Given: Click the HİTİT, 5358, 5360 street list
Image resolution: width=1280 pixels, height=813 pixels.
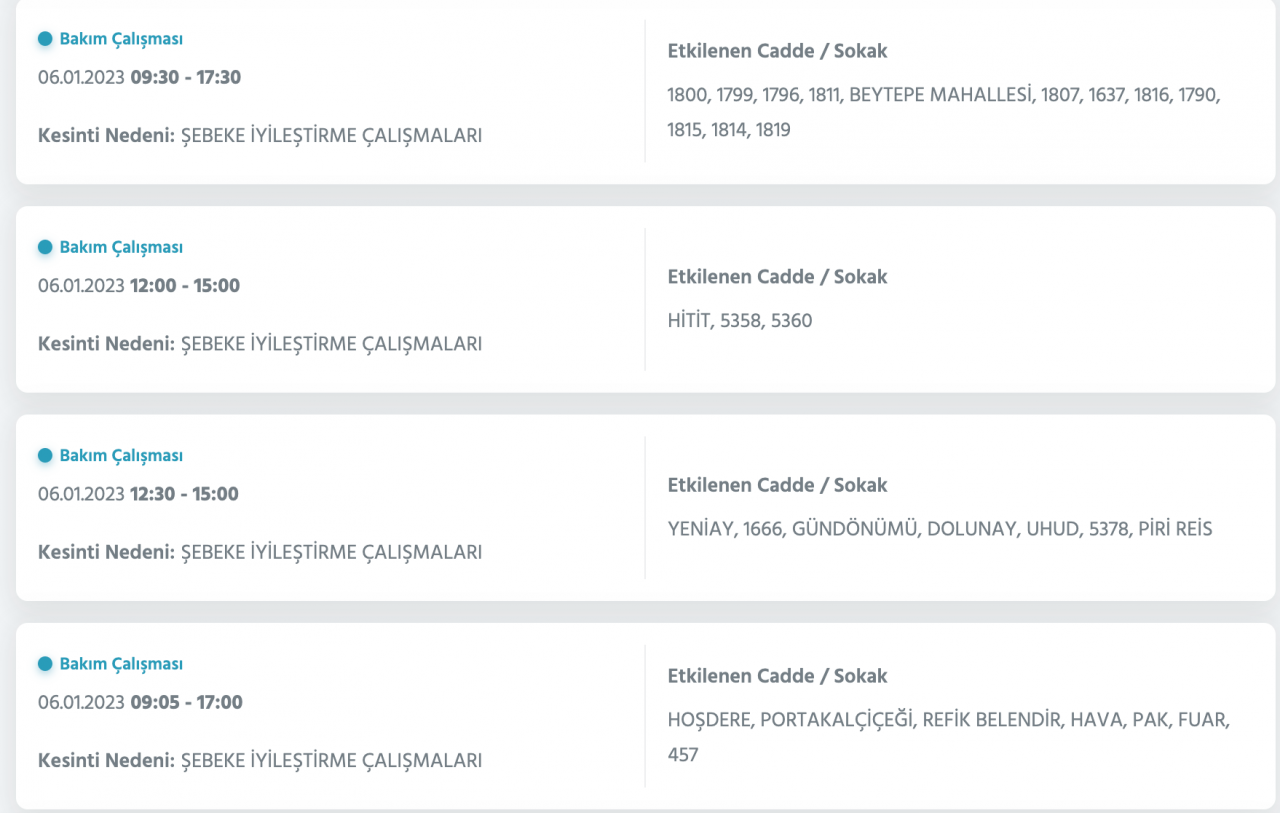Looking at the screenshot, I should [739, 321].
